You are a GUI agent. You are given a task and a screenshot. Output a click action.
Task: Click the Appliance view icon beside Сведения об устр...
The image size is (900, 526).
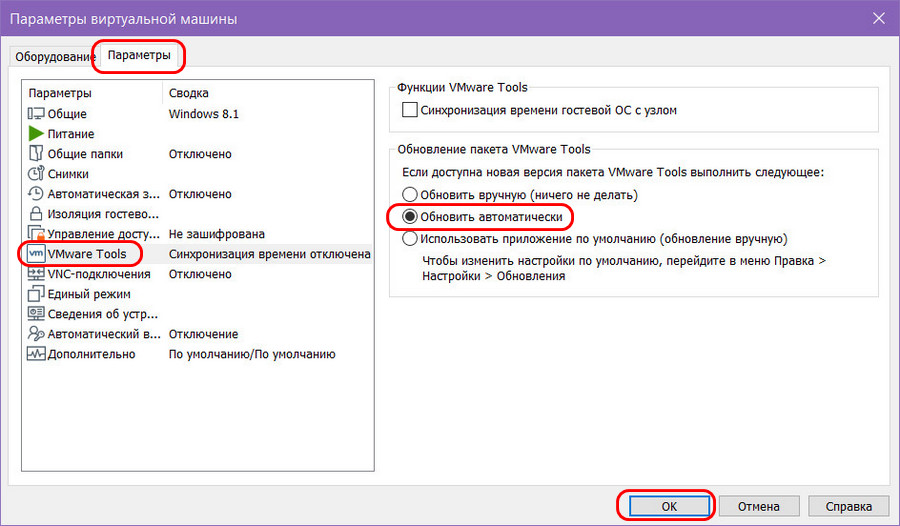(x=36, y=314)
